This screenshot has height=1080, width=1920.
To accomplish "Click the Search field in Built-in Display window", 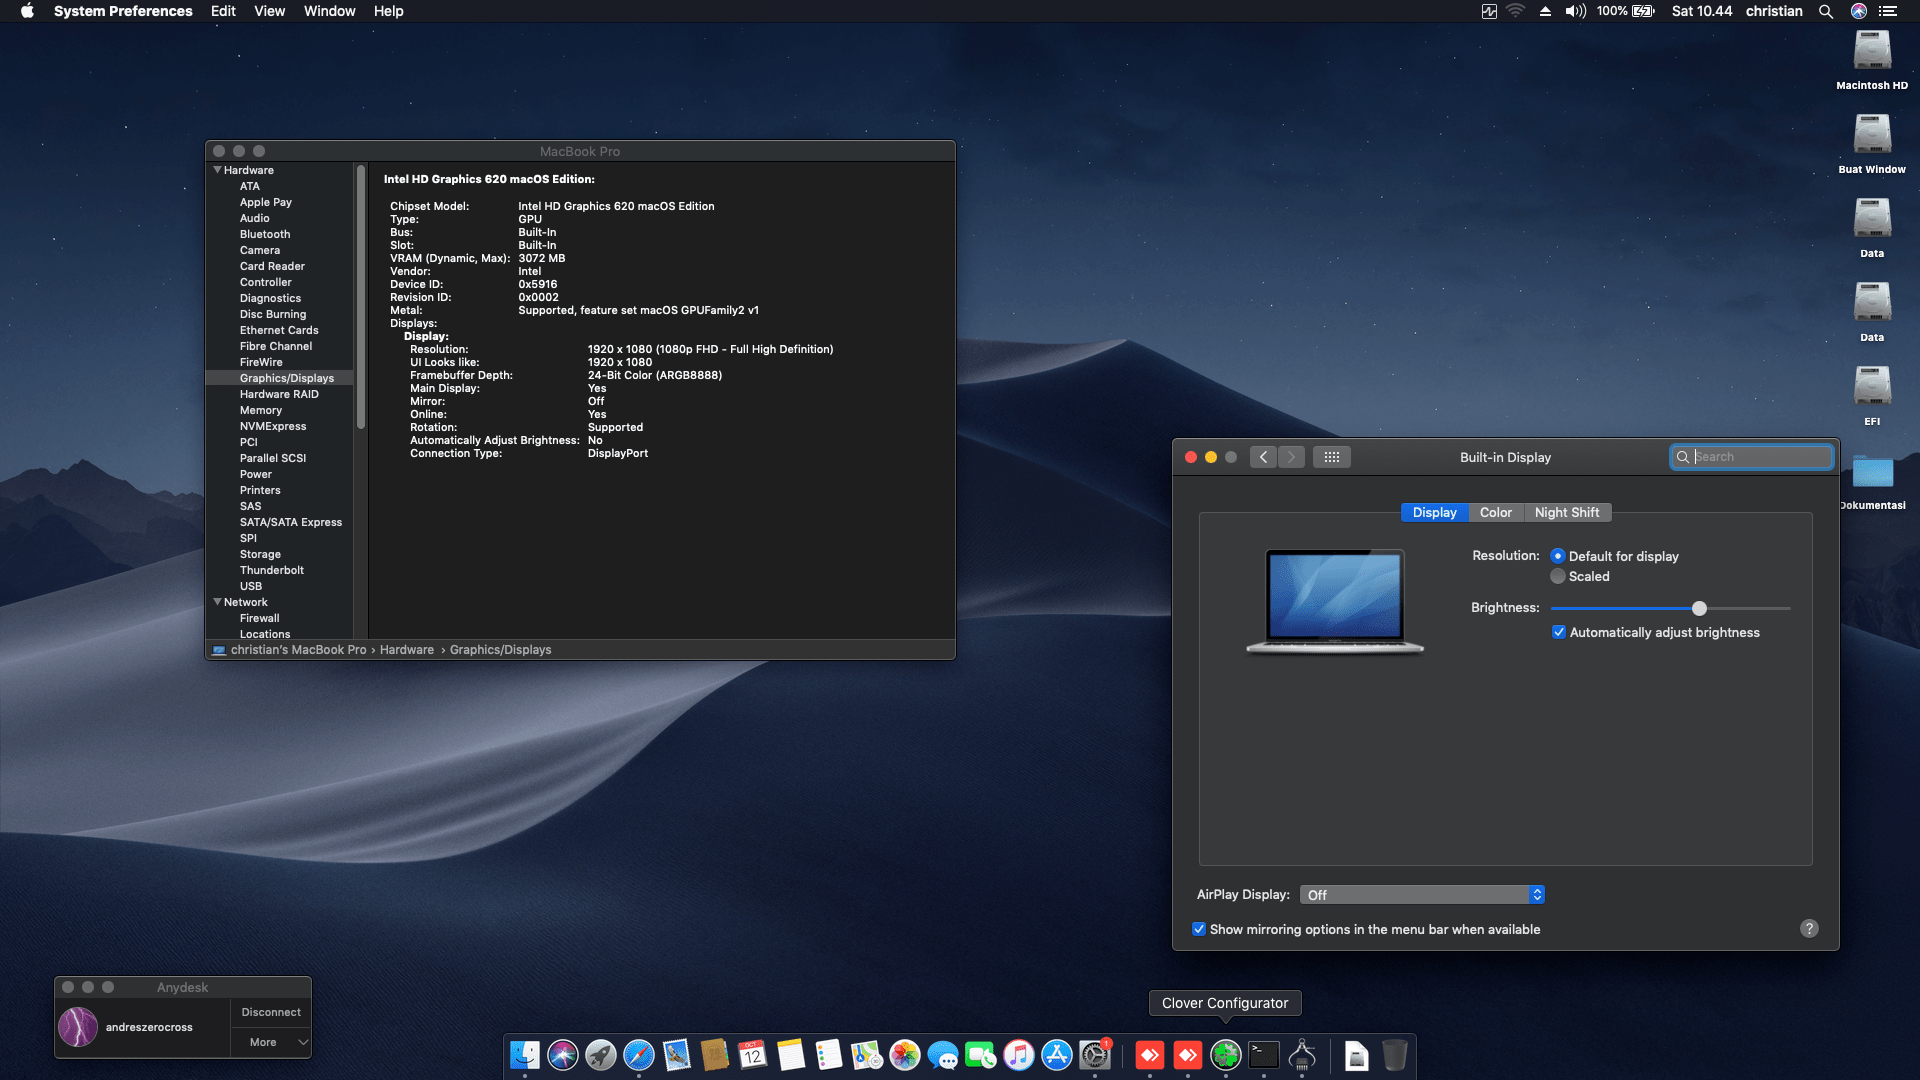I will click(x=1755, y=456).
